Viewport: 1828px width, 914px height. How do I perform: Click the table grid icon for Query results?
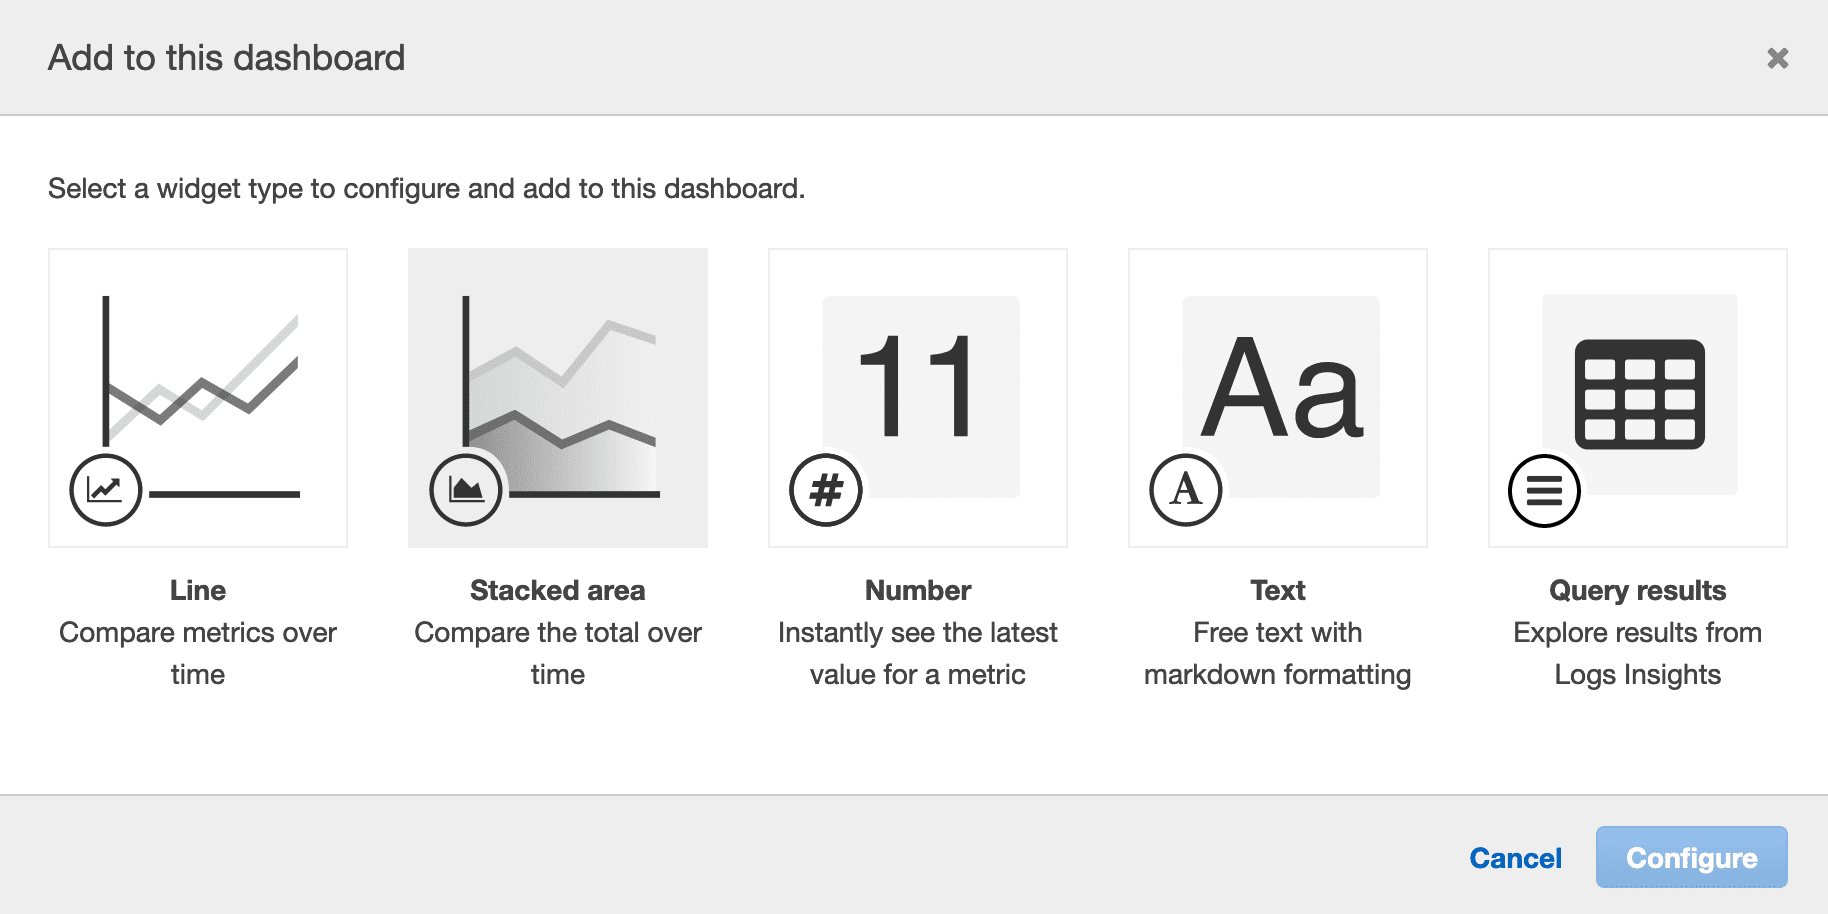coord(1641,394)
